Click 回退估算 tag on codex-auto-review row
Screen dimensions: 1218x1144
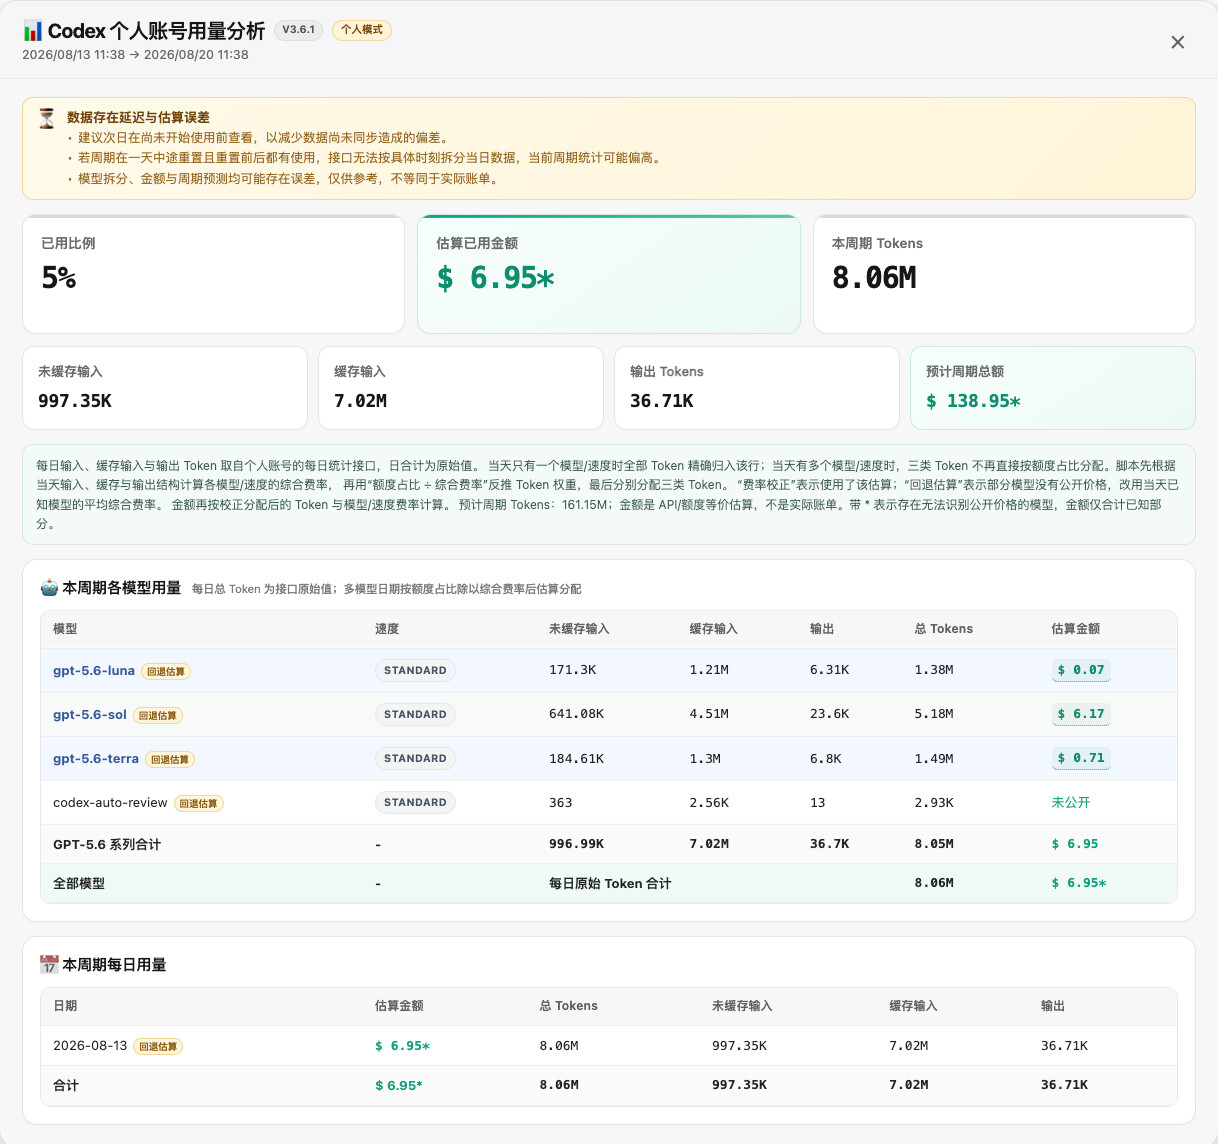point(199,804)
